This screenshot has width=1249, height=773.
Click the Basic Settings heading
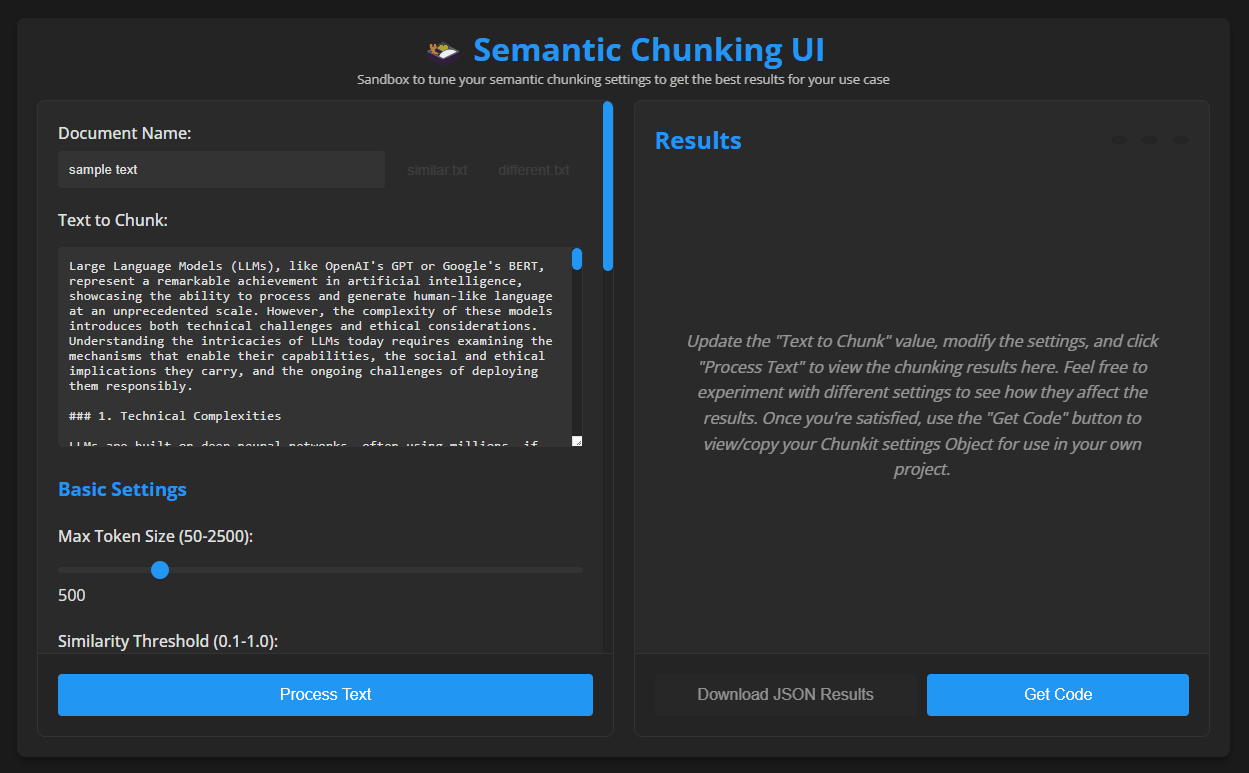click(x=122, y=489)
